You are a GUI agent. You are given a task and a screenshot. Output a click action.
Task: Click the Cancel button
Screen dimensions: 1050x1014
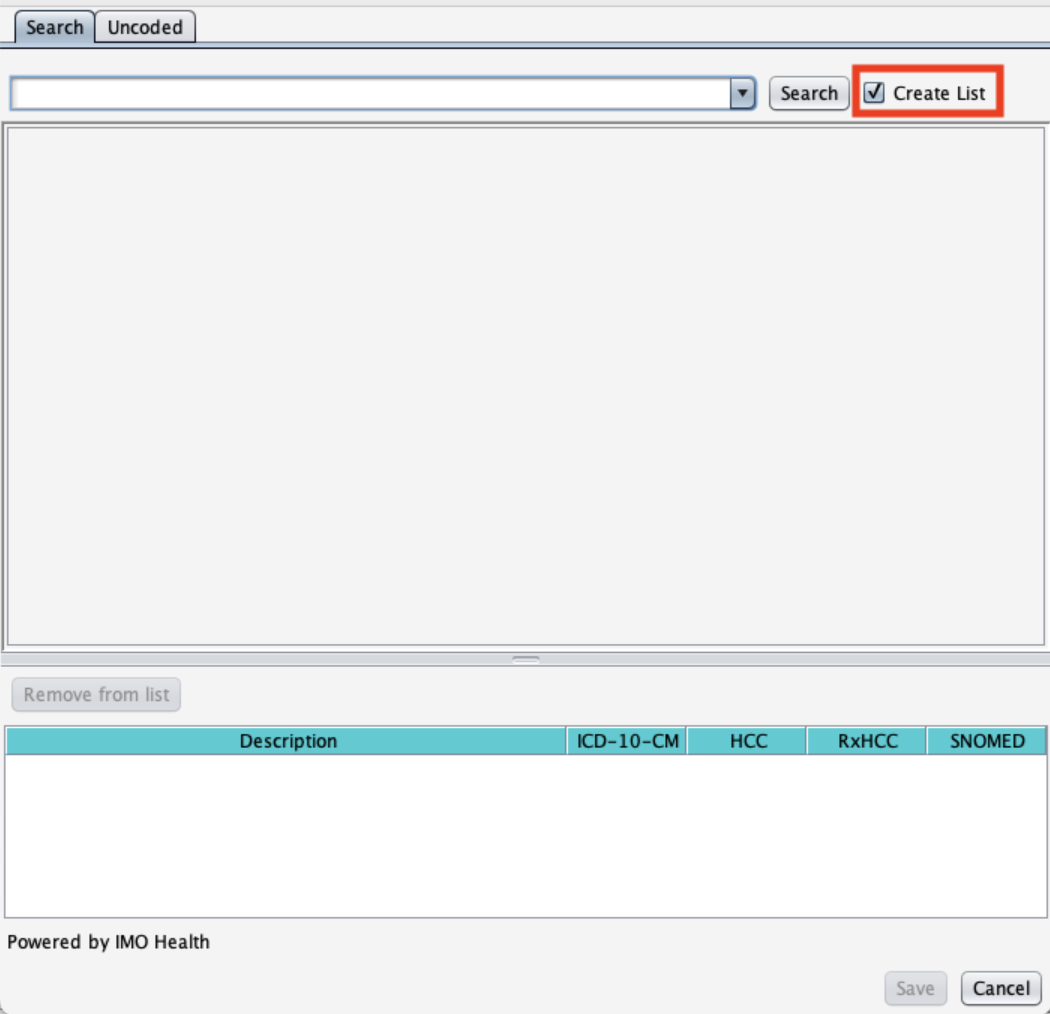click(1001, 988)
